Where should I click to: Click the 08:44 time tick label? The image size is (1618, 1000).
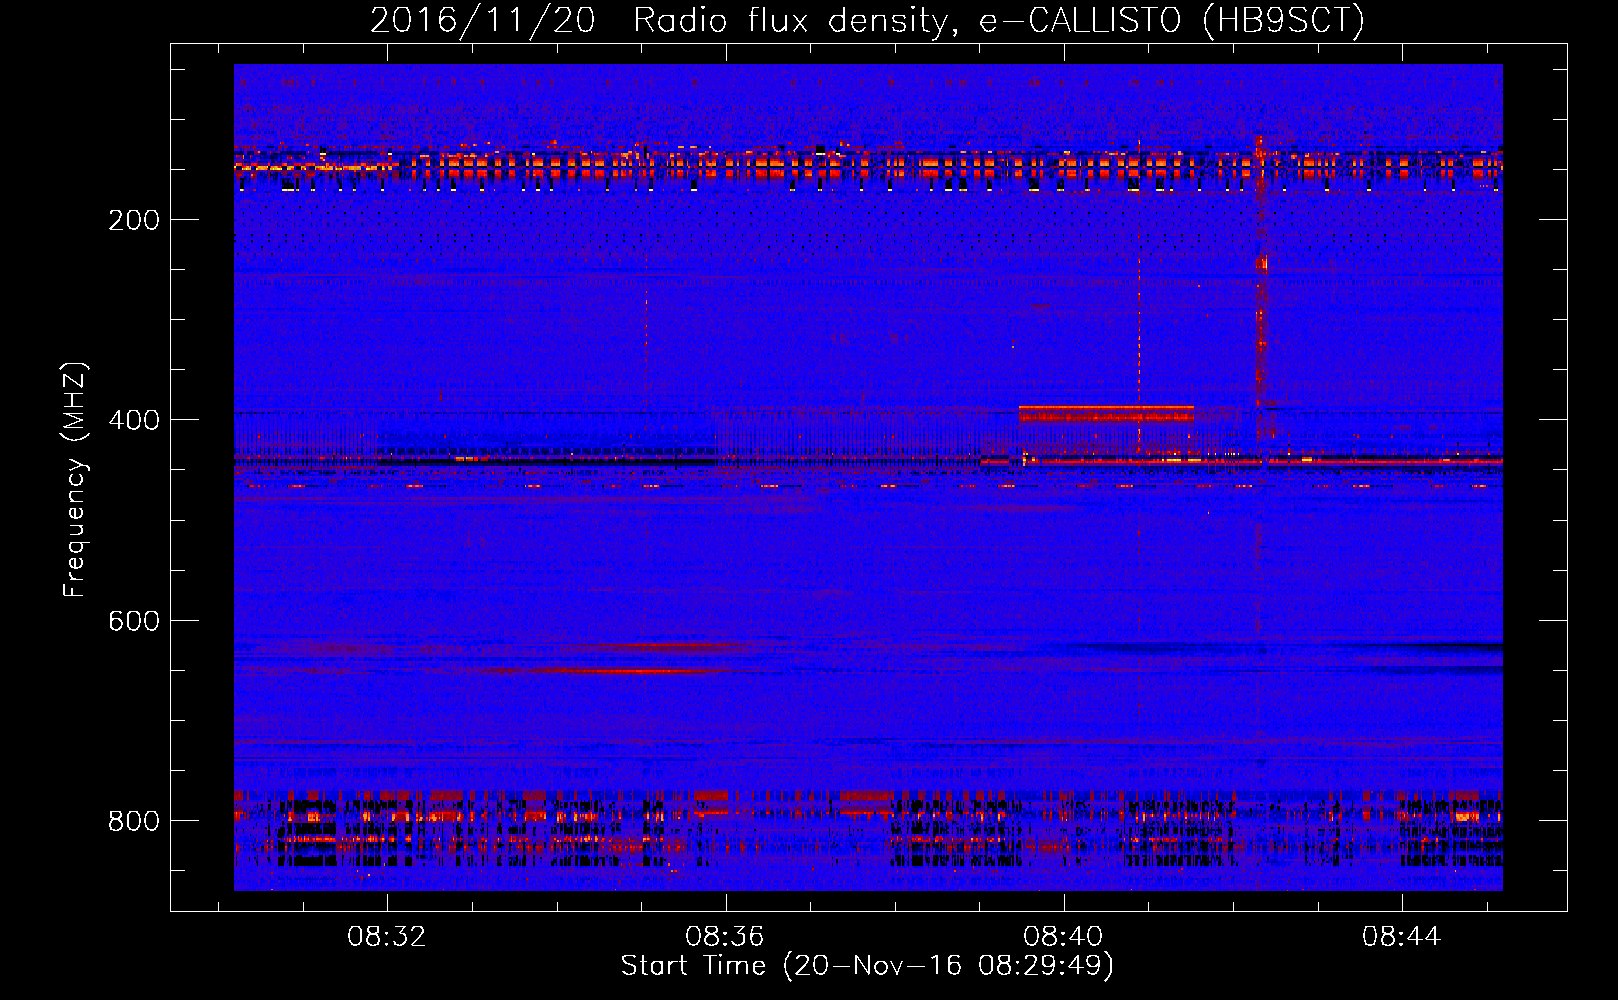(x=1402, y=937)
